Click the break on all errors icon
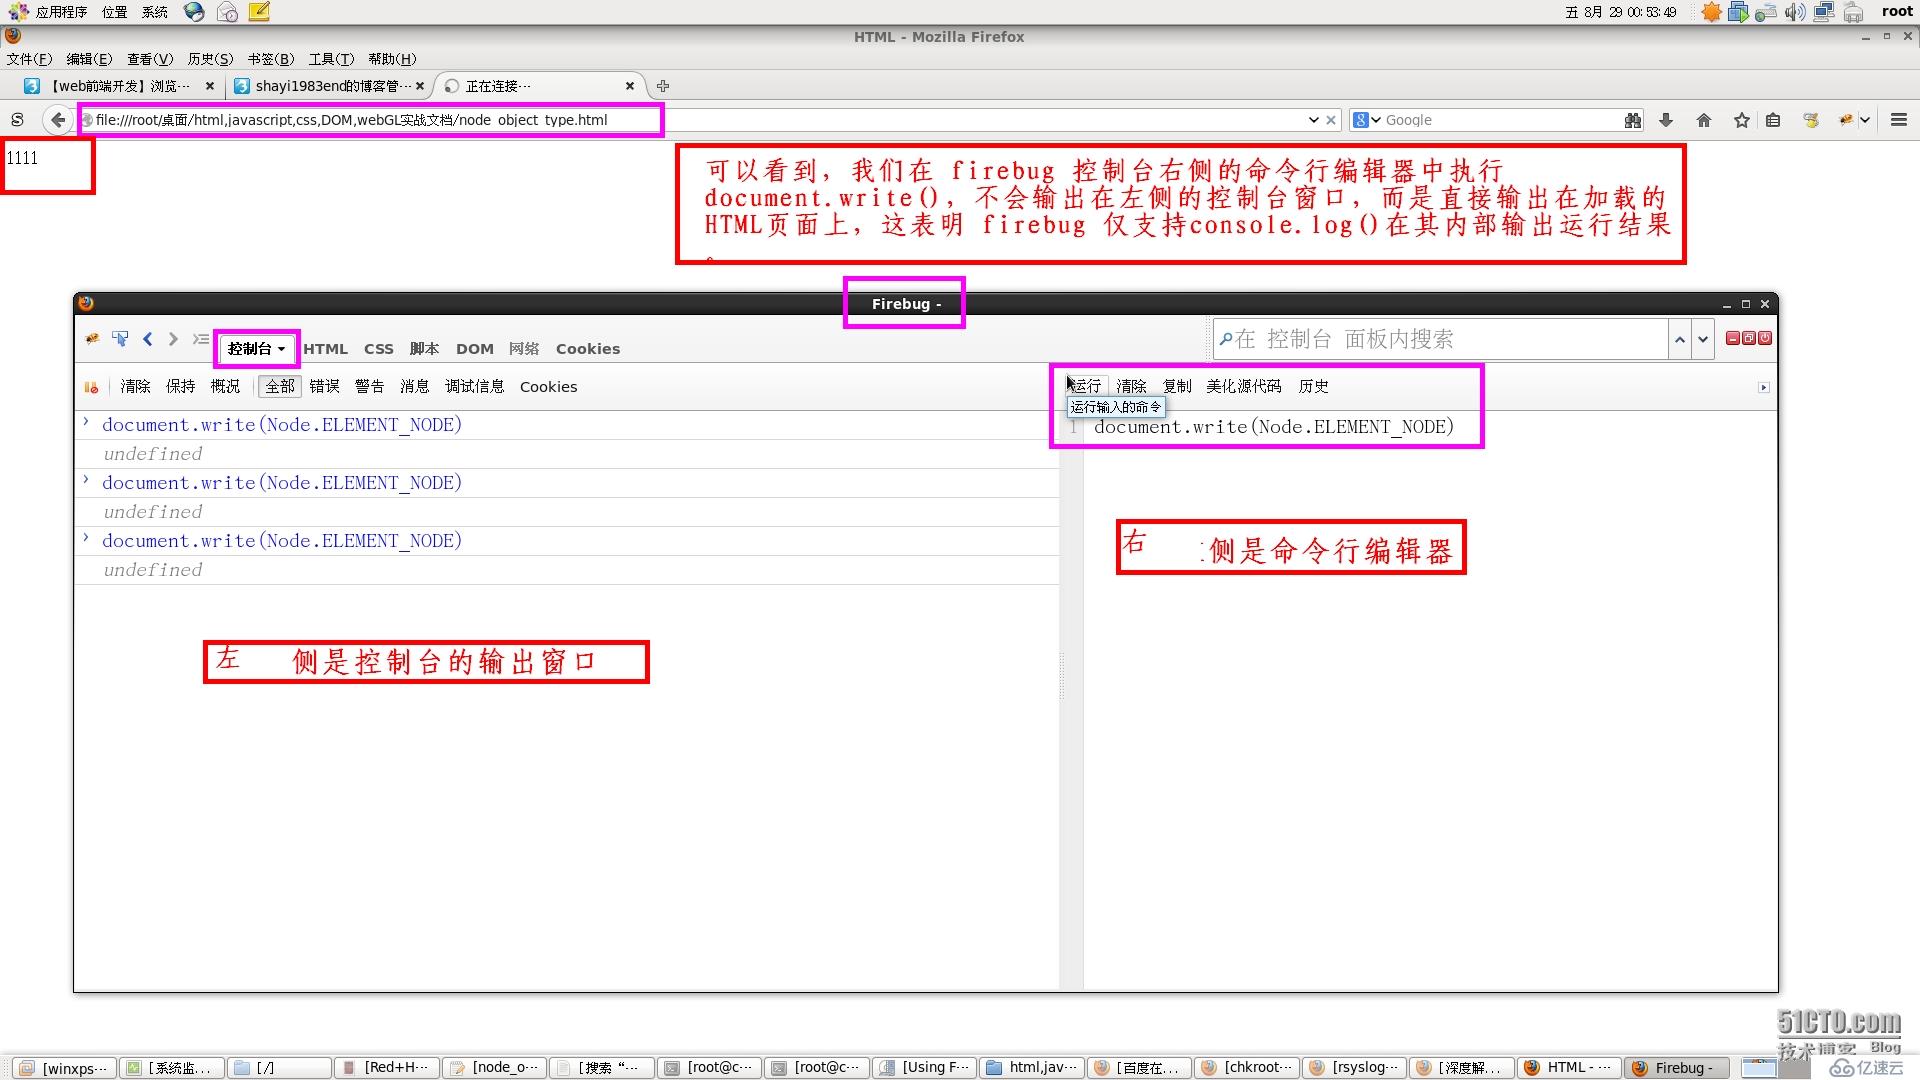This screenshot has height=1080, width=1920. coord(91,387)
